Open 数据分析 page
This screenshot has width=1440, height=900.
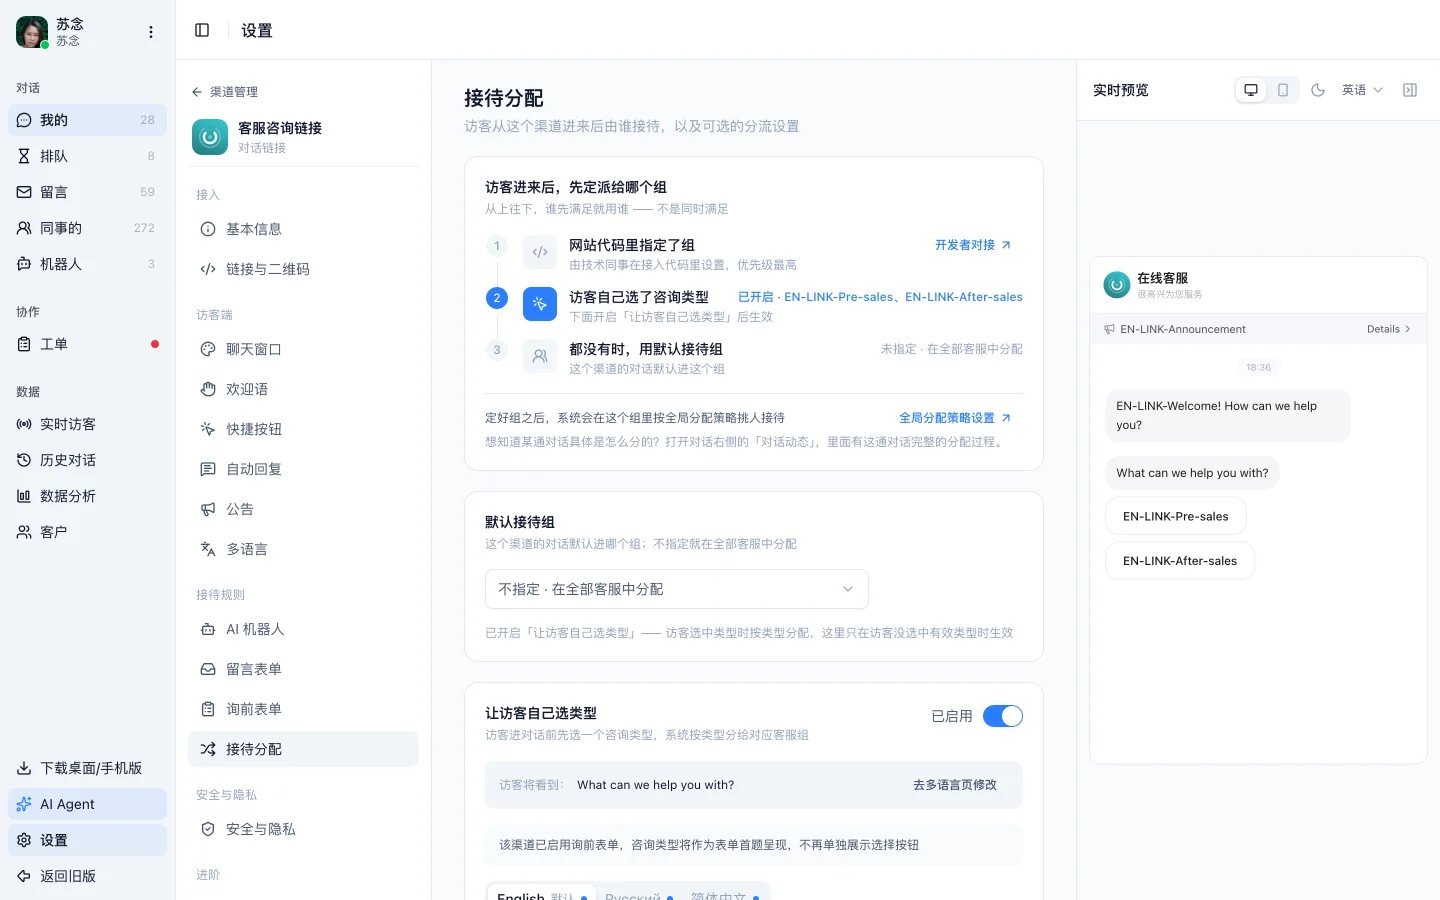[87, 496]
